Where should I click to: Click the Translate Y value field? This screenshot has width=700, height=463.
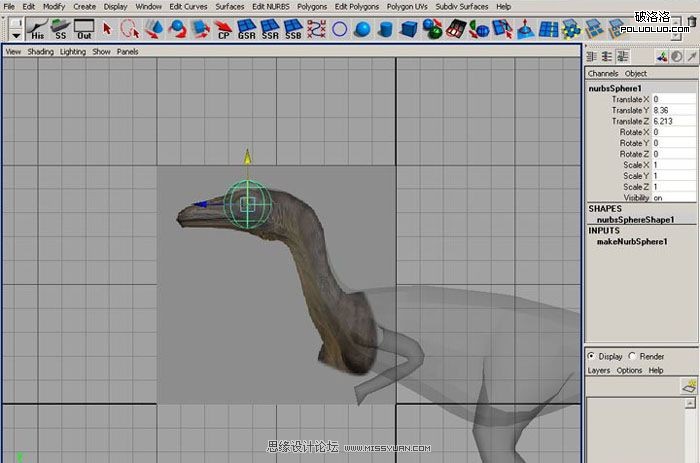(x=673, y=110)
